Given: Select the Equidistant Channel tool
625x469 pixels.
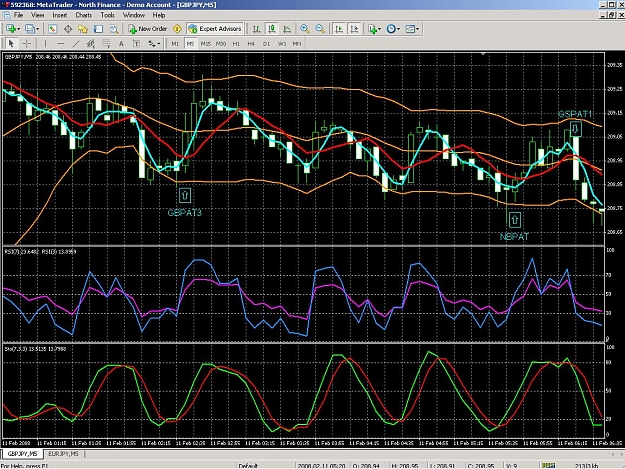Looking at the screenshot, I should (x=91, y=43).
